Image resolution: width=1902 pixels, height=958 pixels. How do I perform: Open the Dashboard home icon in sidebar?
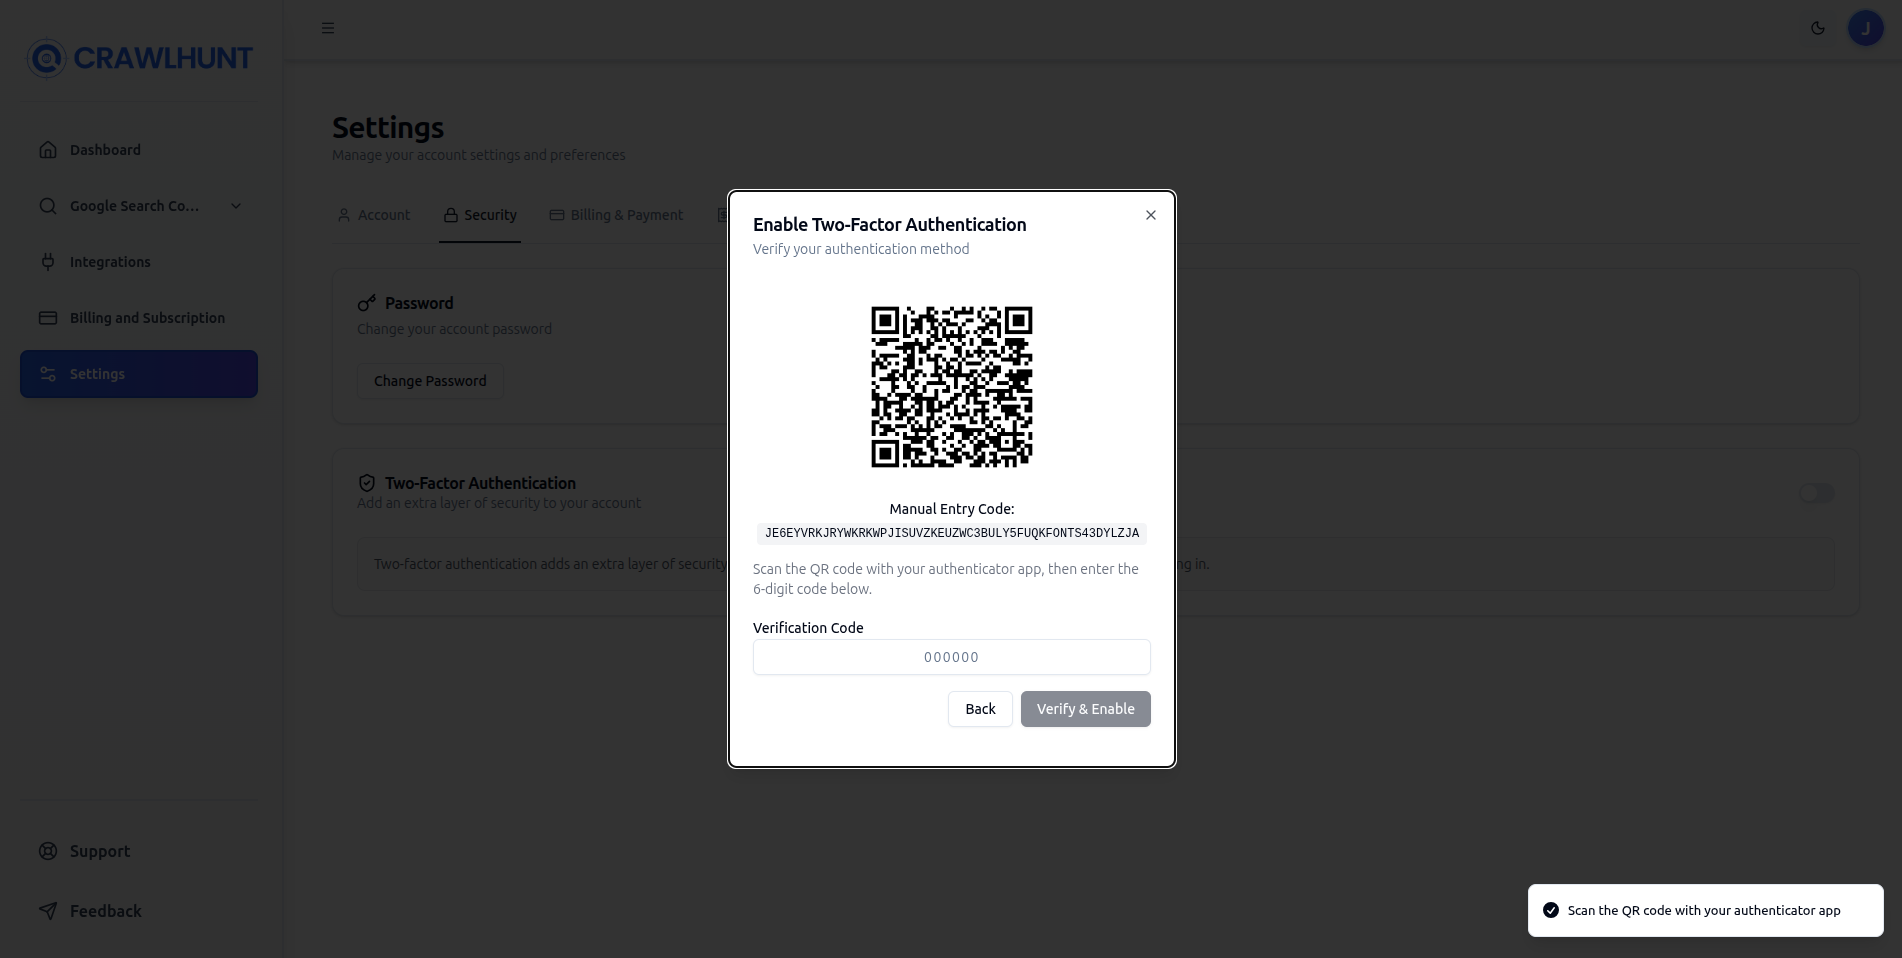point(47,149)
